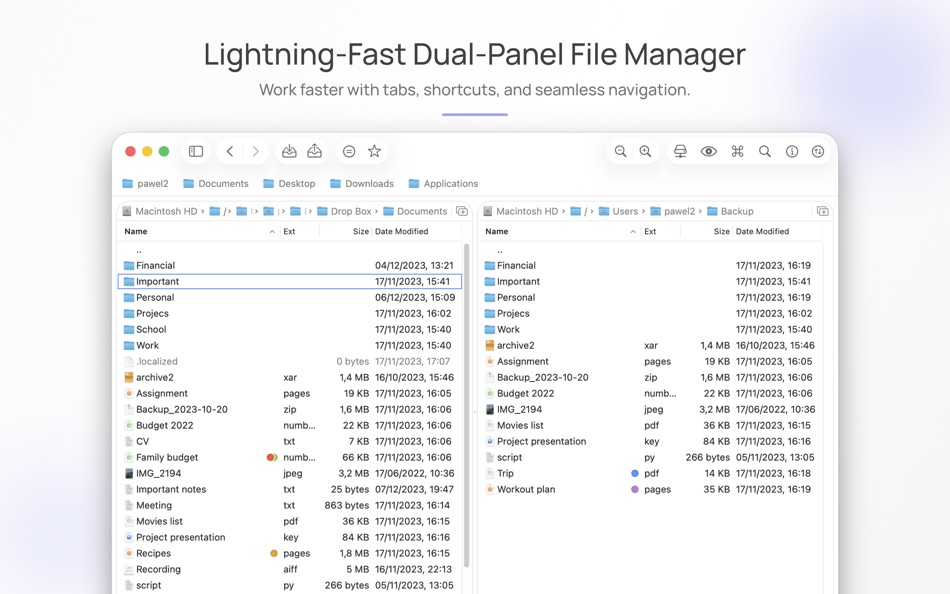Add a tab in the right panel
This screenshot has width=950, height=594.
tap(822, 211)
